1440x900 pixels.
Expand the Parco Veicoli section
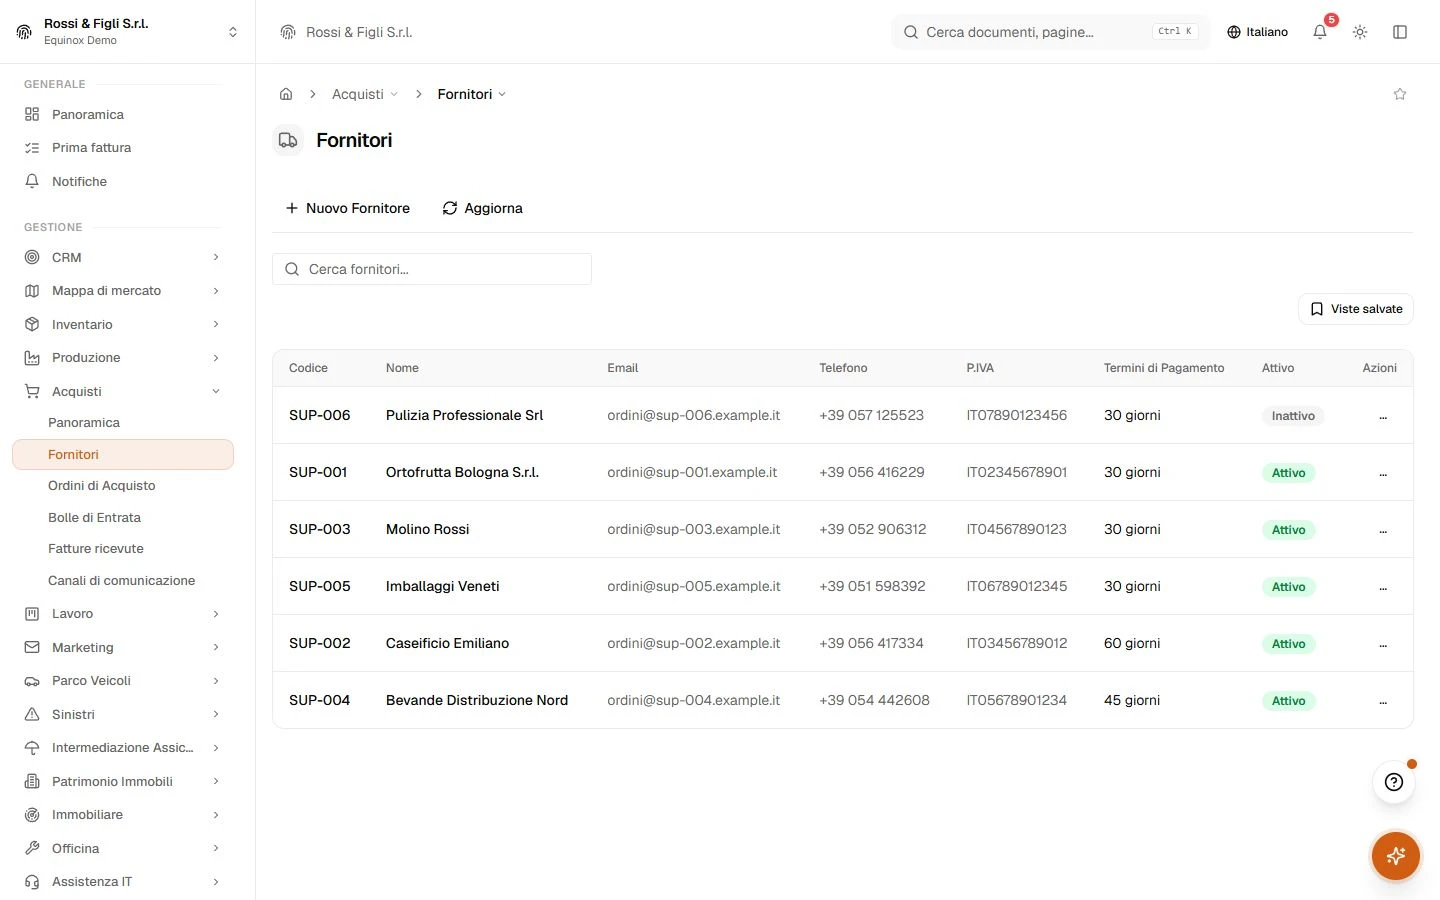(x=122, y=681)
